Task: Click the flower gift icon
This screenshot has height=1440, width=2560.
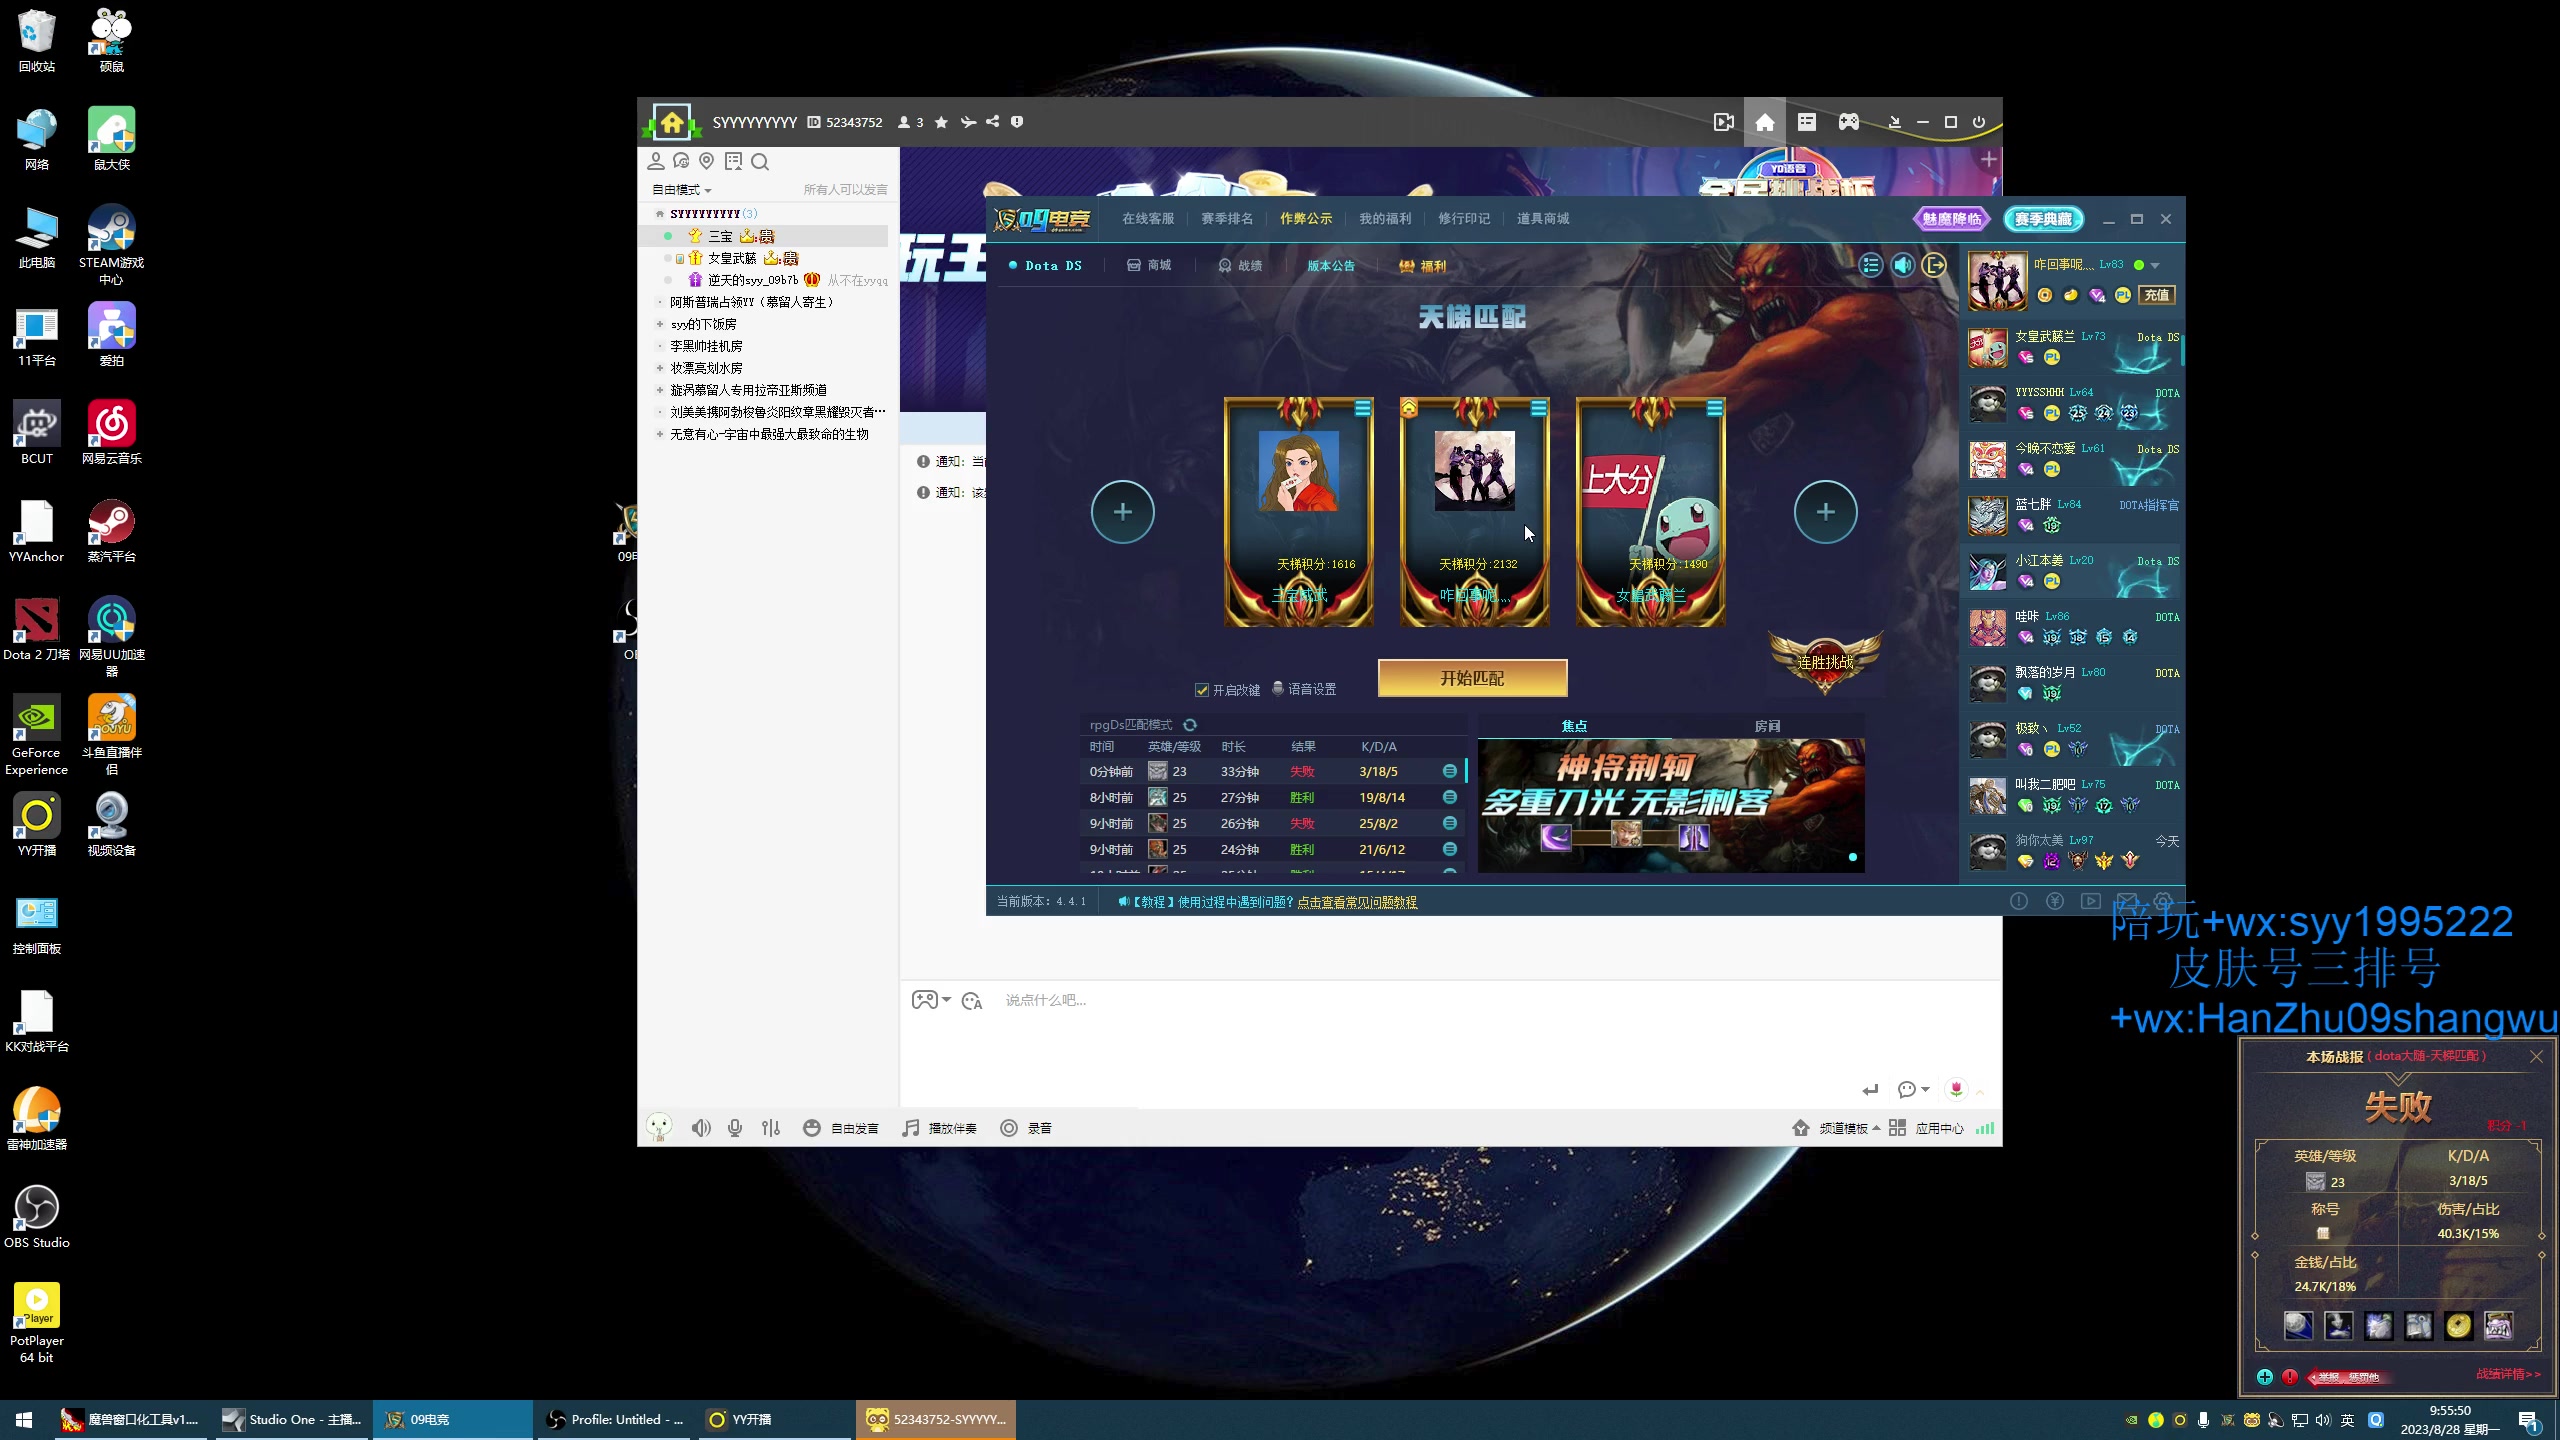Action: point(1956,1089)
